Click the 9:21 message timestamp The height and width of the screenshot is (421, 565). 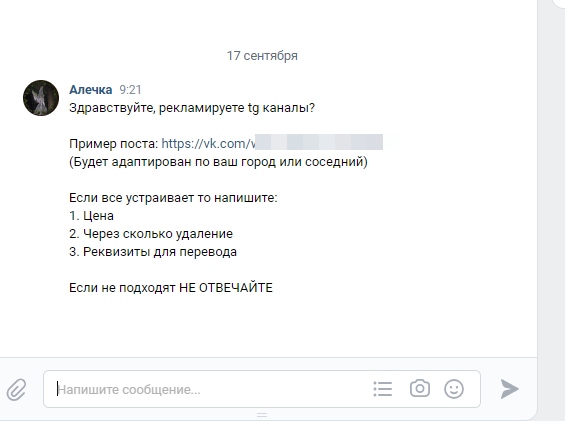(130, 89)
